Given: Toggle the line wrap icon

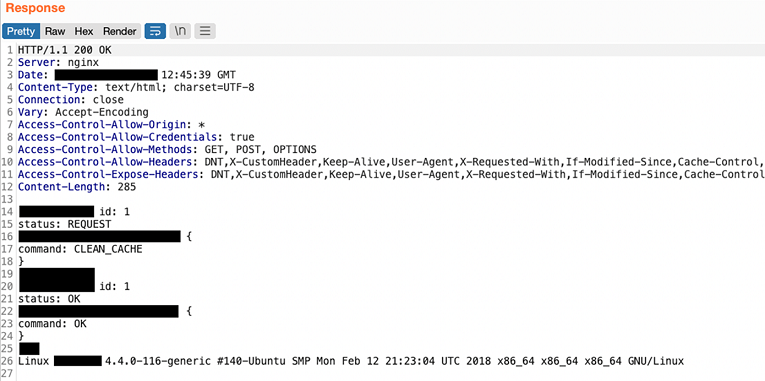Looking at the screenshot, I should point(156,31).
